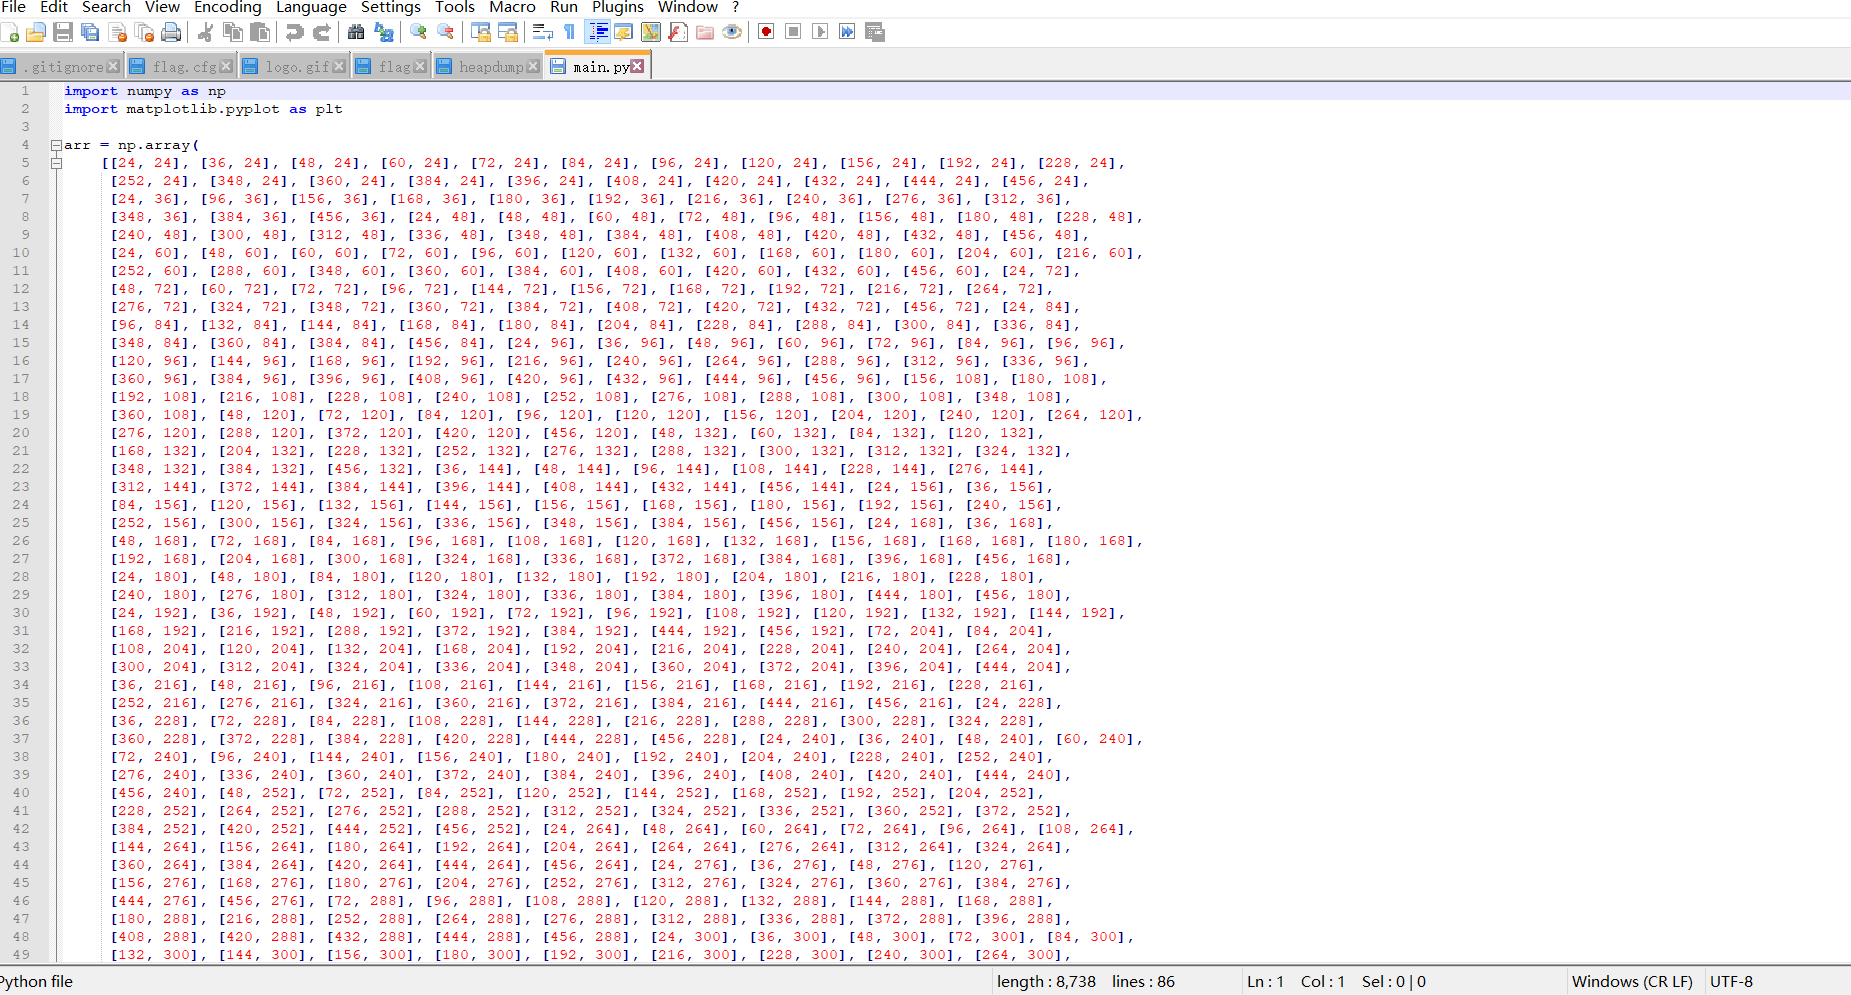Click the Close All documents icon
This screenshot has width=1851, height=995.
click(x=144, y=33)
